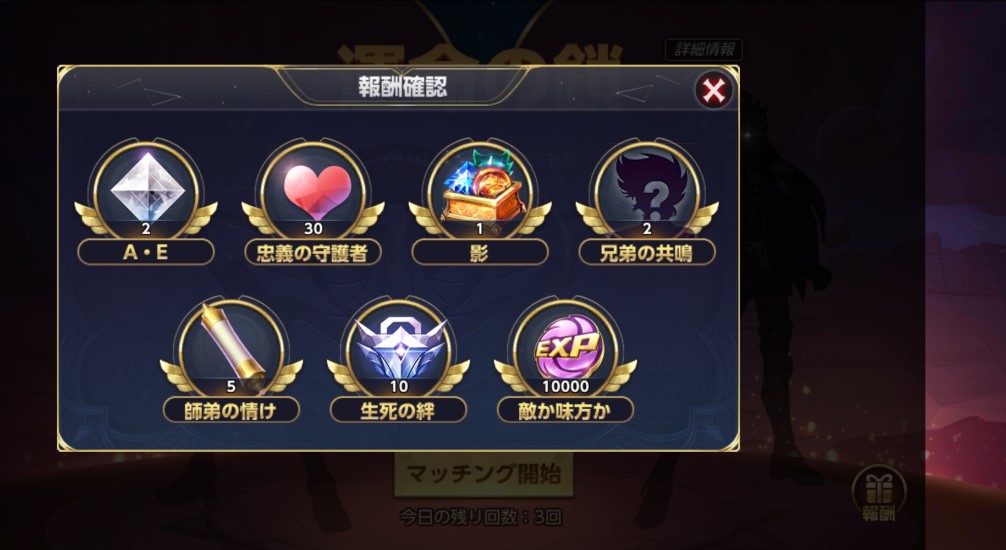Open the gift box 報酬 icon
The width and height of the screenshot is (1006, 550).
(x=878, y=494)
